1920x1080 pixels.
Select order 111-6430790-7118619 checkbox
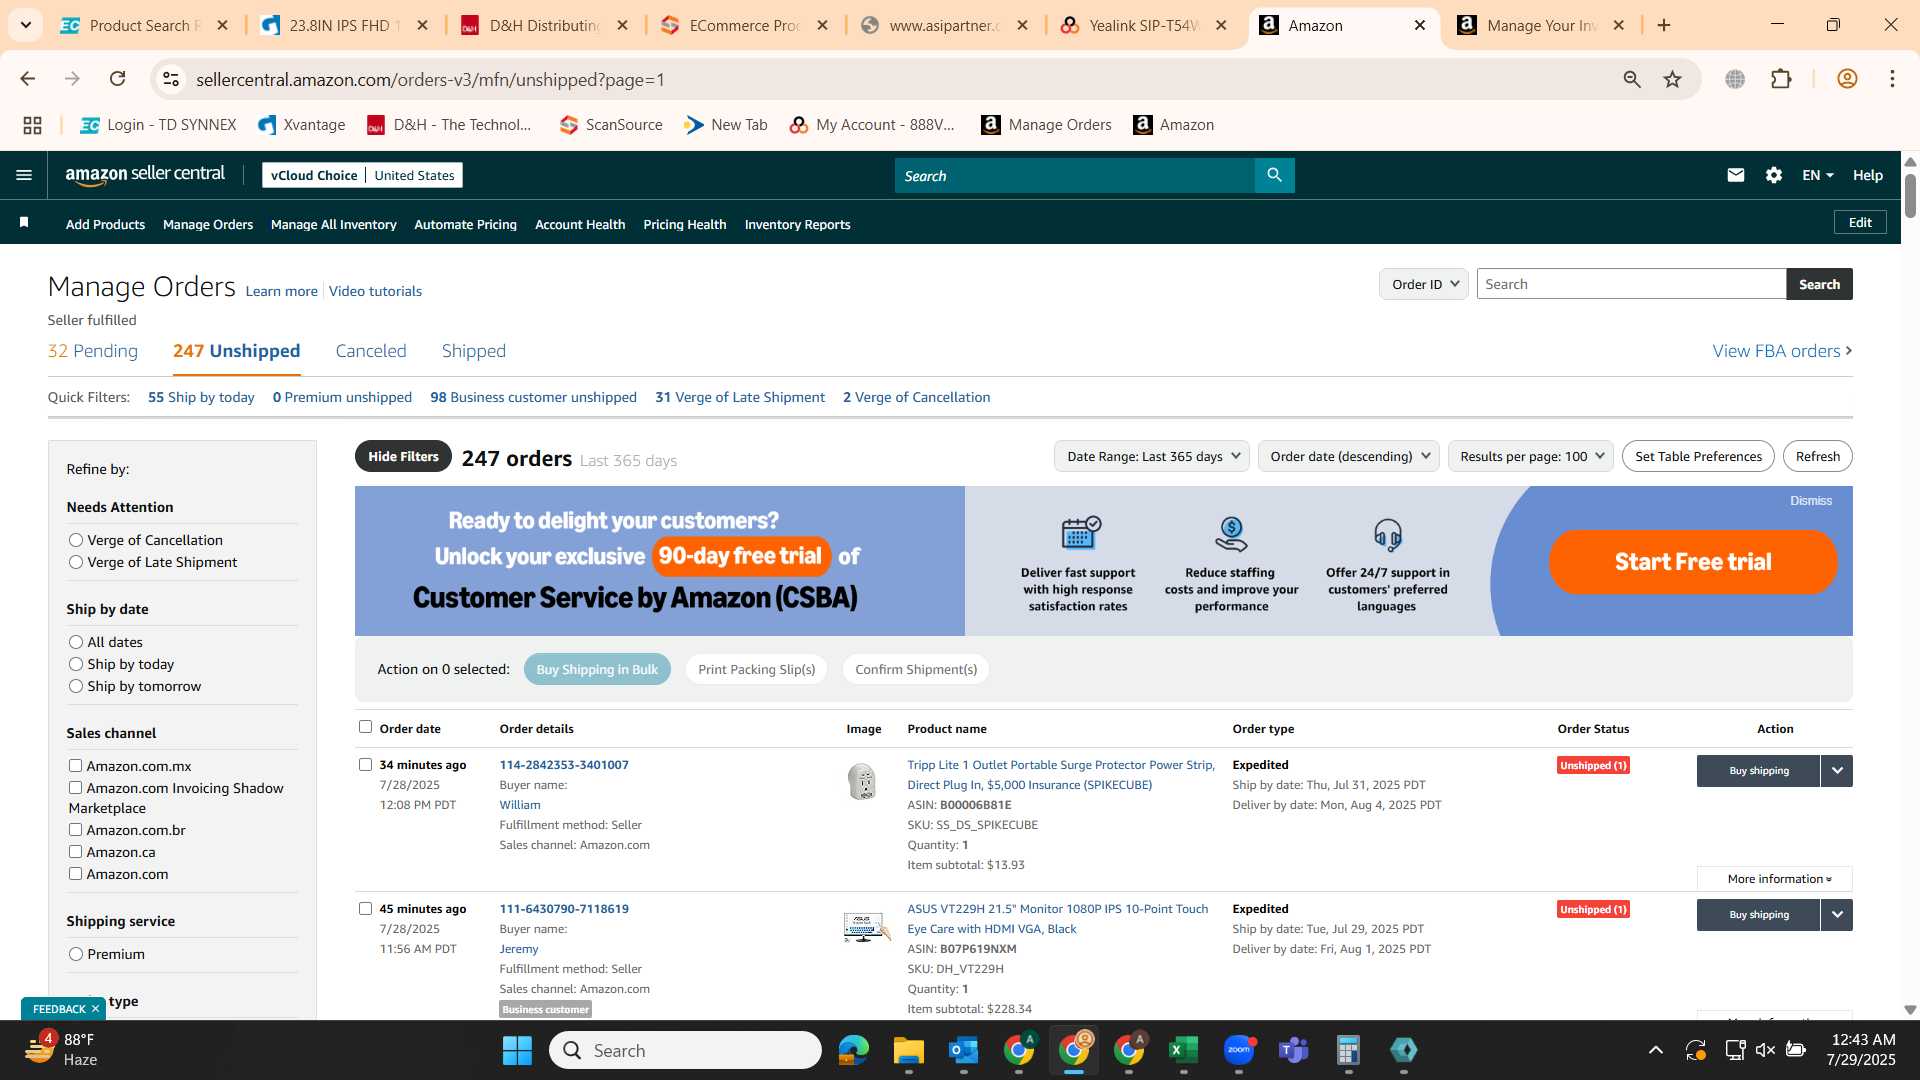pyautogui.click(x=365, y=908)
